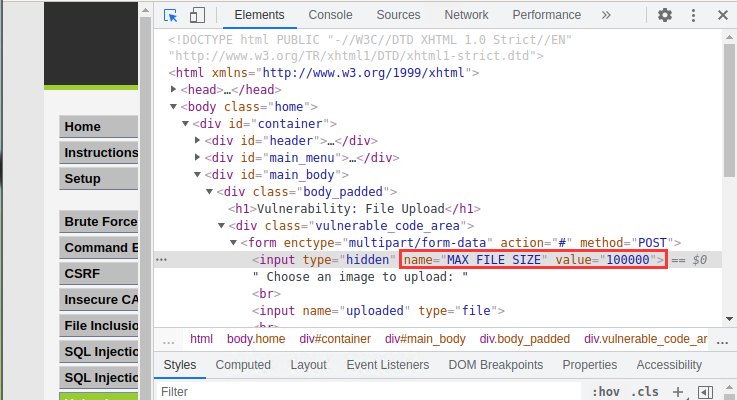Open File Inclusion in the DVWA menu
The width and height of the screenshot is (737, 400).
coord(99,326)
